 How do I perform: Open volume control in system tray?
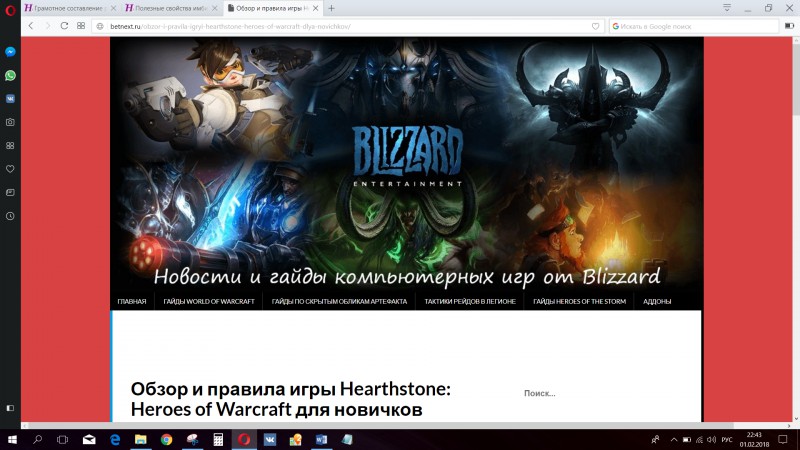(712, 440)
